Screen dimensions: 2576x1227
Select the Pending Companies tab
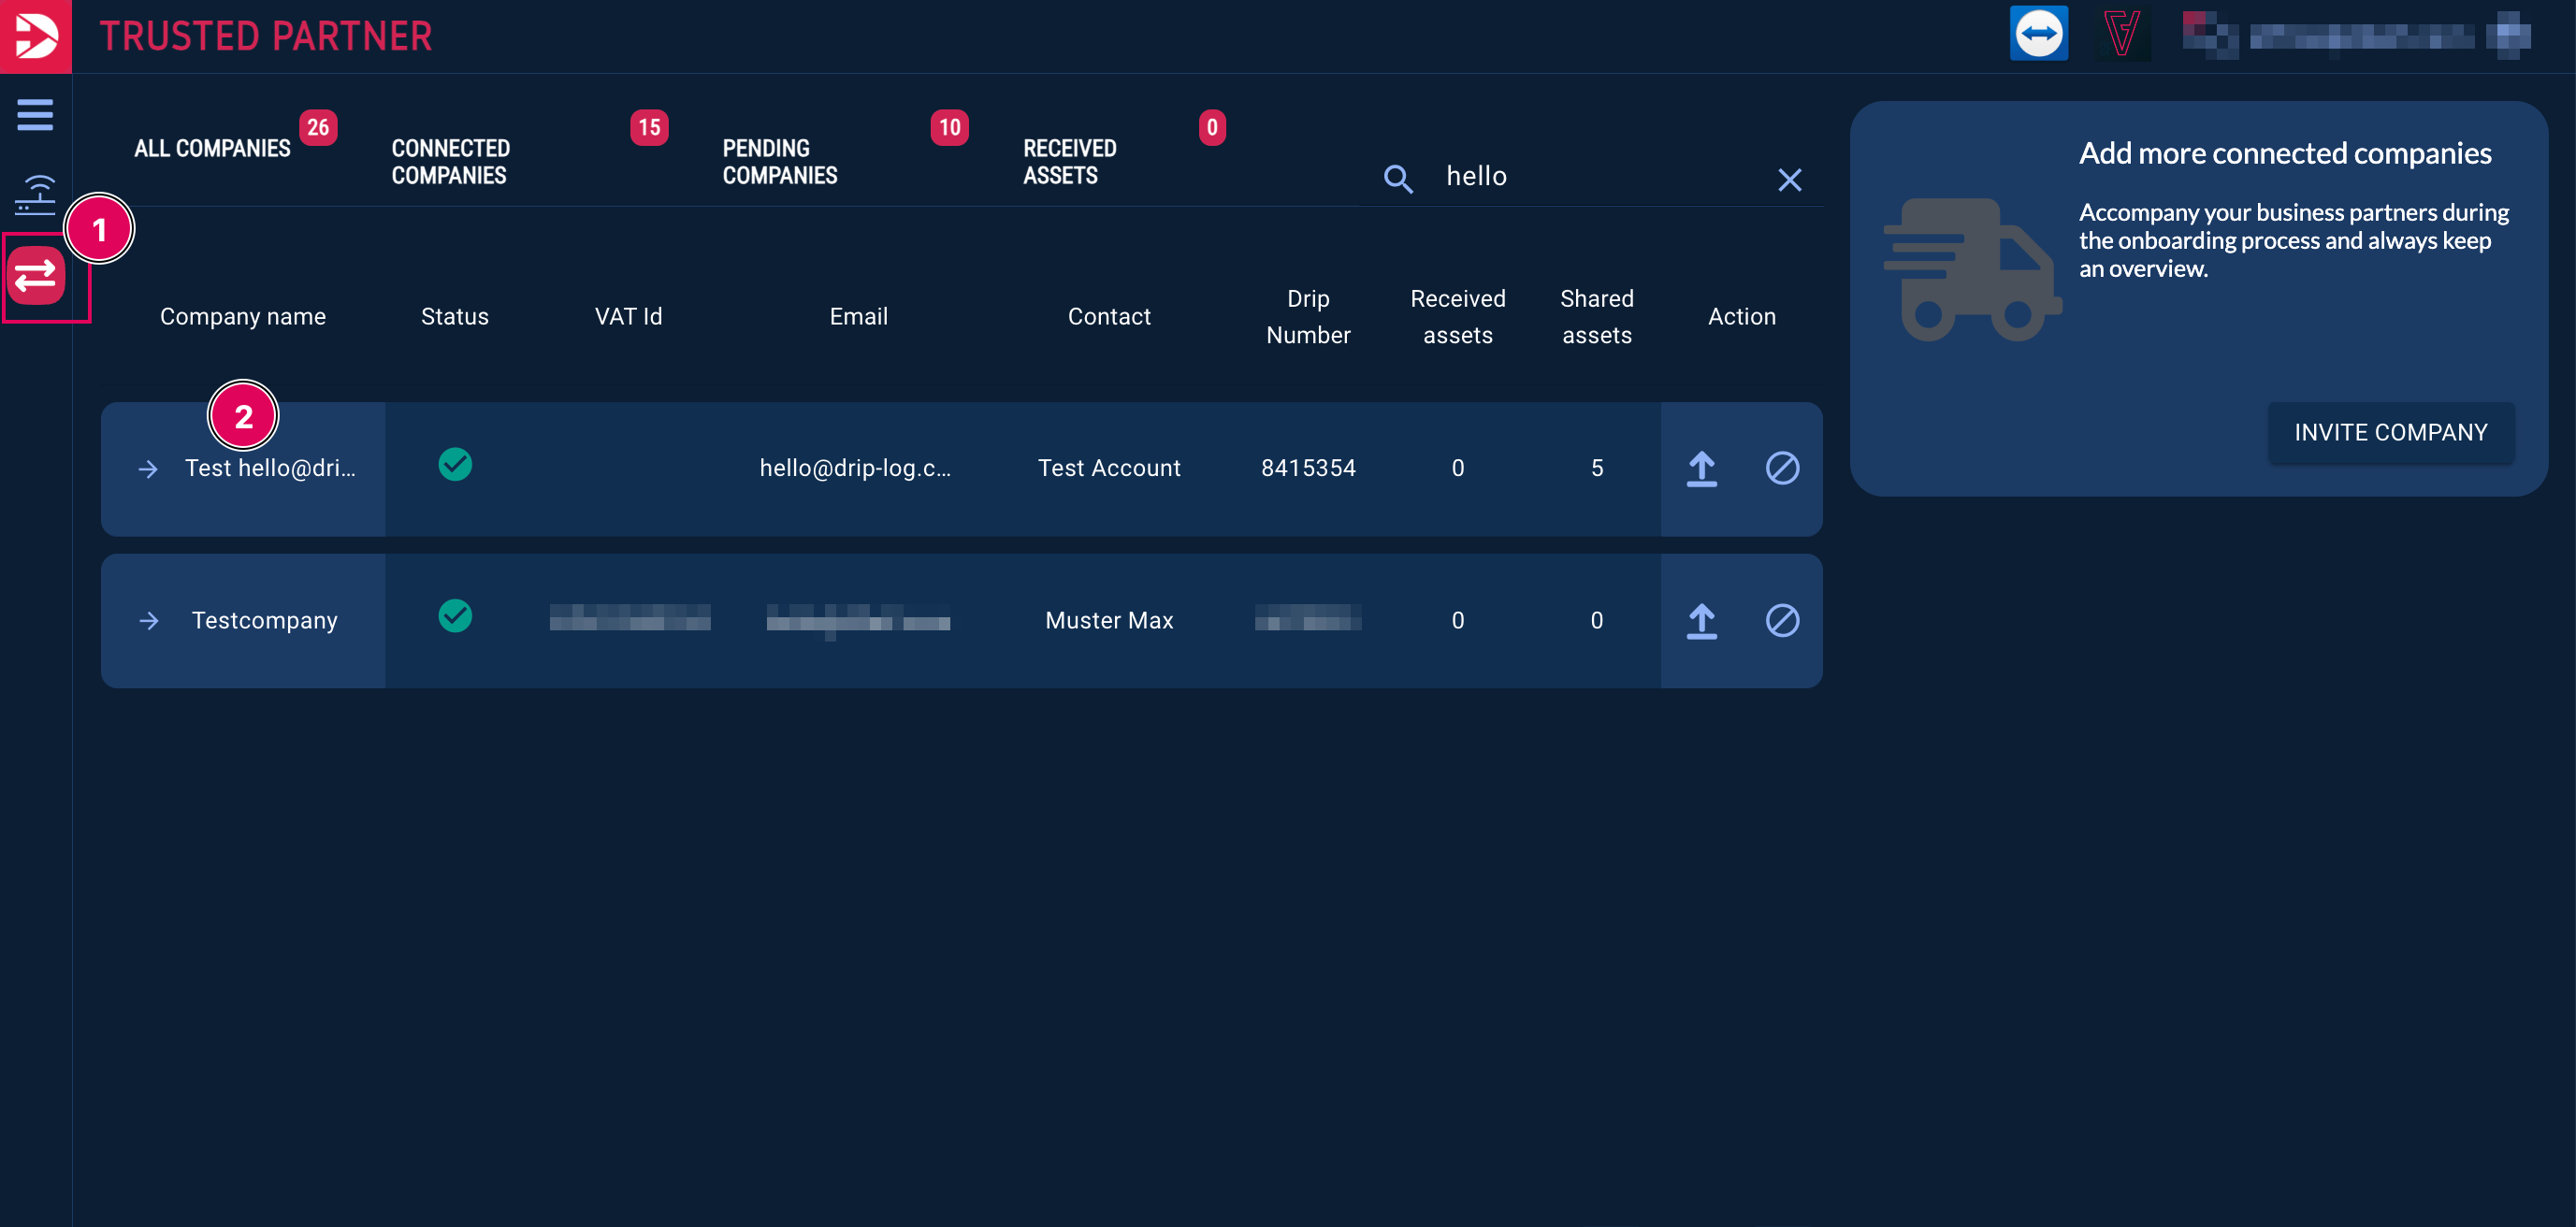pyautogui.click(x=779, y=161)
